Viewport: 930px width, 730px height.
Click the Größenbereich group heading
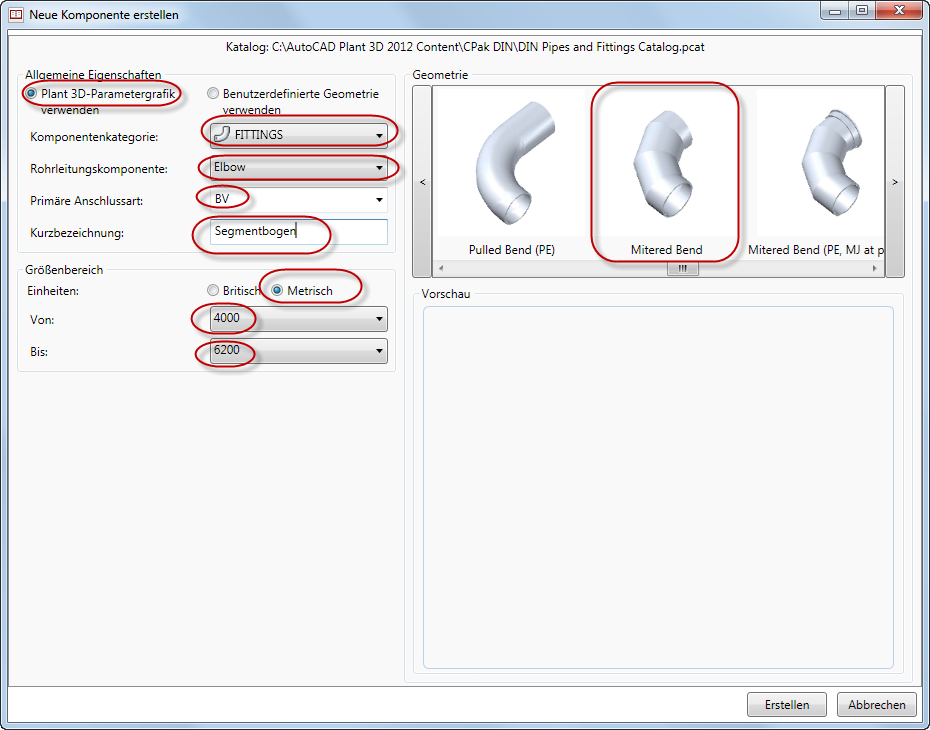coord(64,270)
